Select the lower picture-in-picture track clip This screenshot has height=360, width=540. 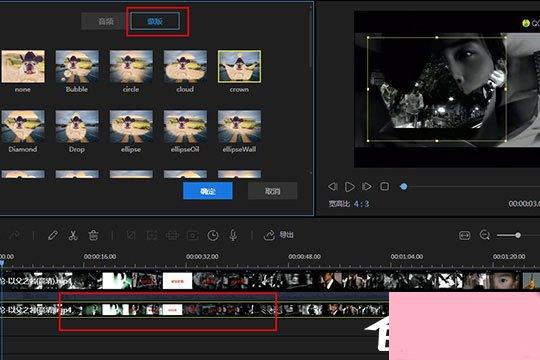[195, 310]
